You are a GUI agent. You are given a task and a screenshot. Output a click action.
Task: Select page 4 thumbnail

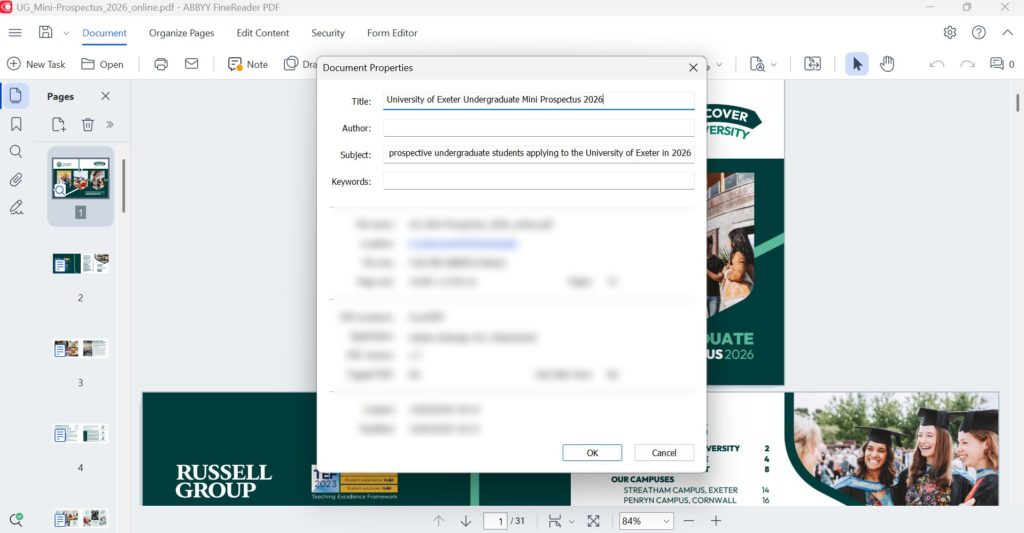pos(80,433)
